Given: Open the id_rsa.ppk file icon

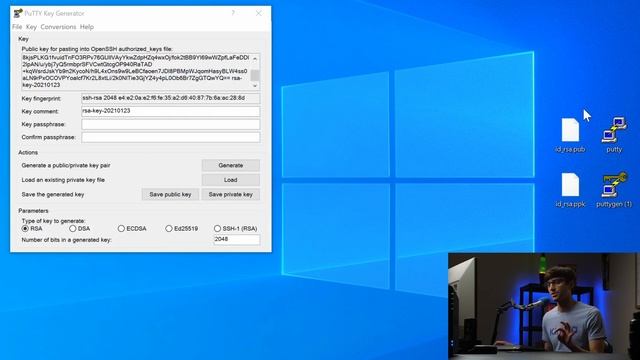Looking at the screenshot, I should pos(570,189).
